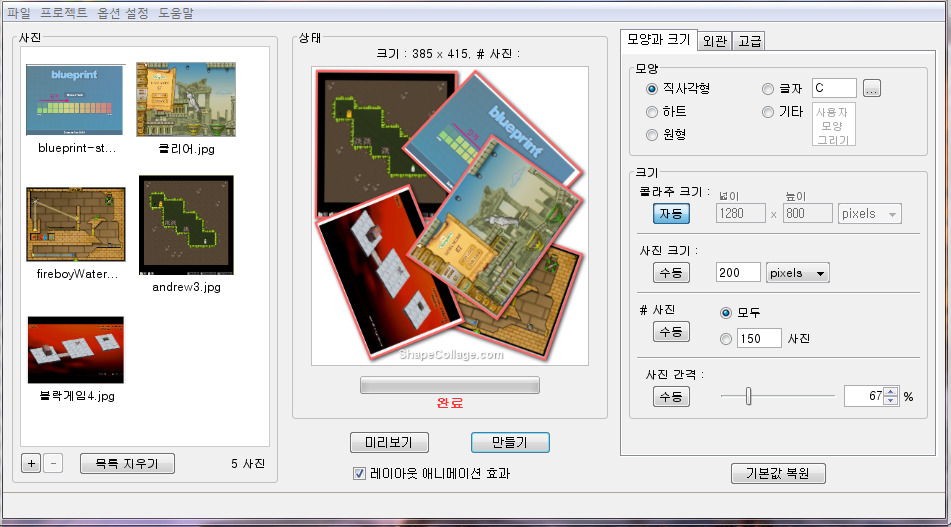
Task: Click the 사진 간격 slider handle
Action: point(748,396)
